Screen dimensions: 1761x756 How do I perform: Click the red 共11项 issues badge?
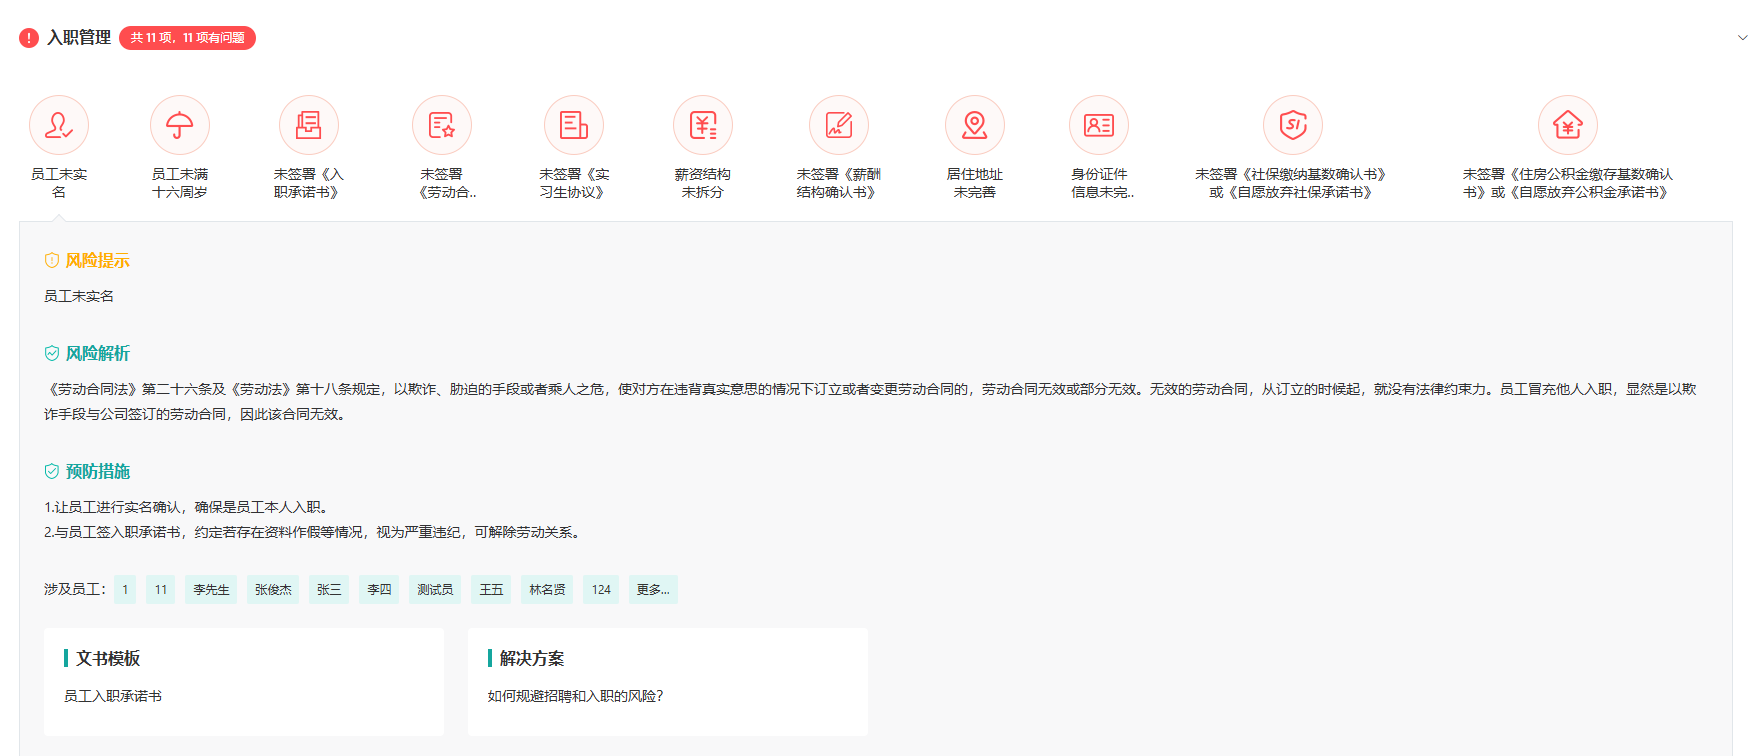coord(187,38)
